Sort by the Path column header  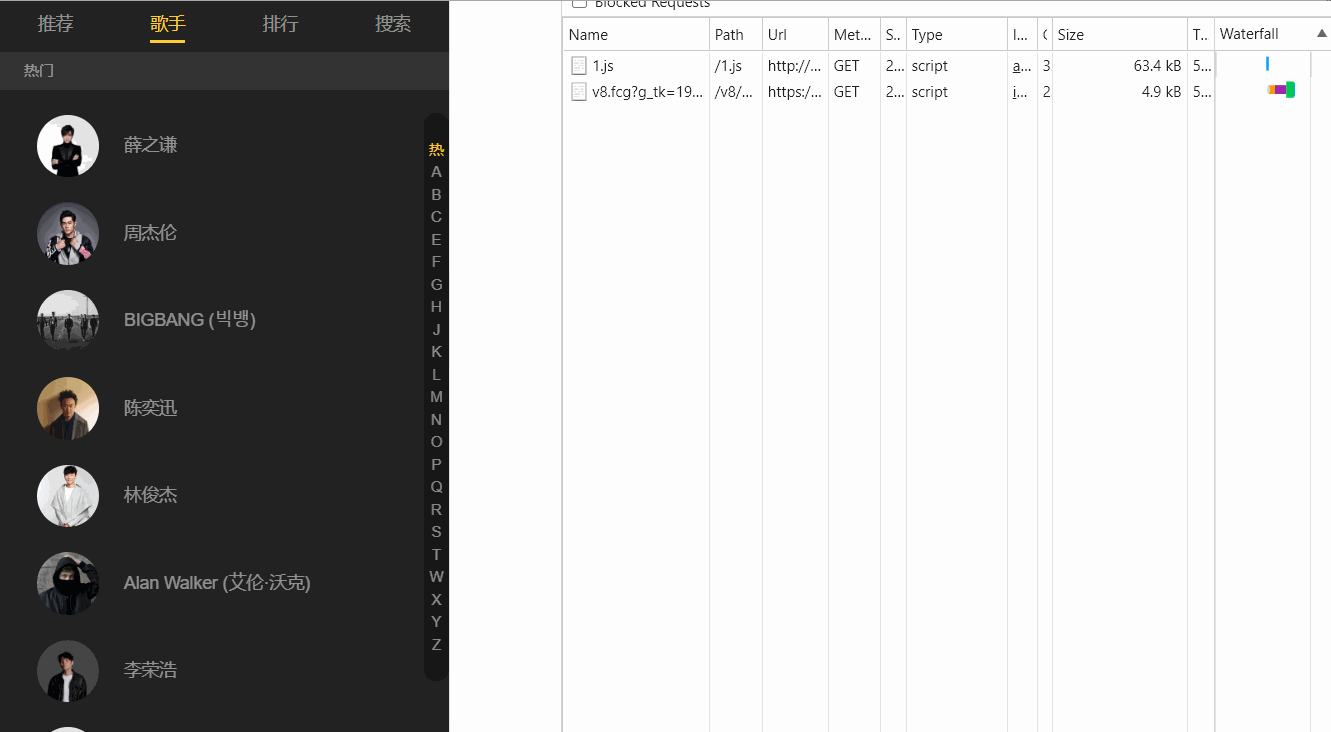tap(736, 34)
